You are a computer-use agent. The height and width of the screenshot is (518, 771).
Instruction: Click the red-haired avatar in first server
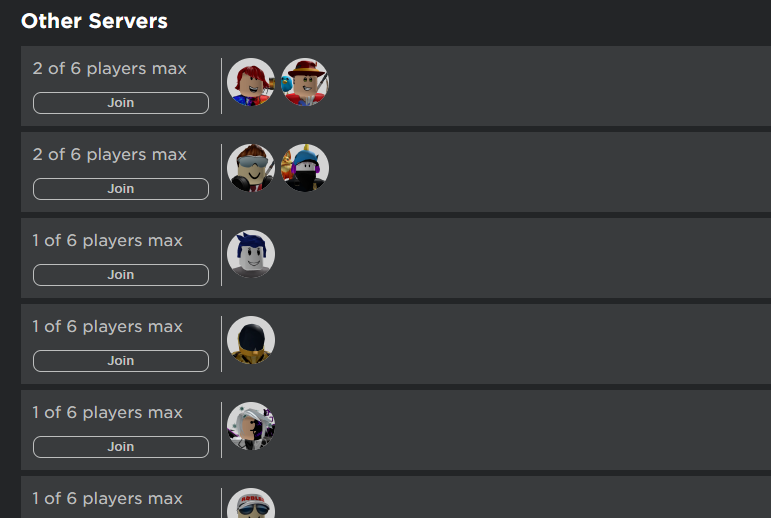251,82
